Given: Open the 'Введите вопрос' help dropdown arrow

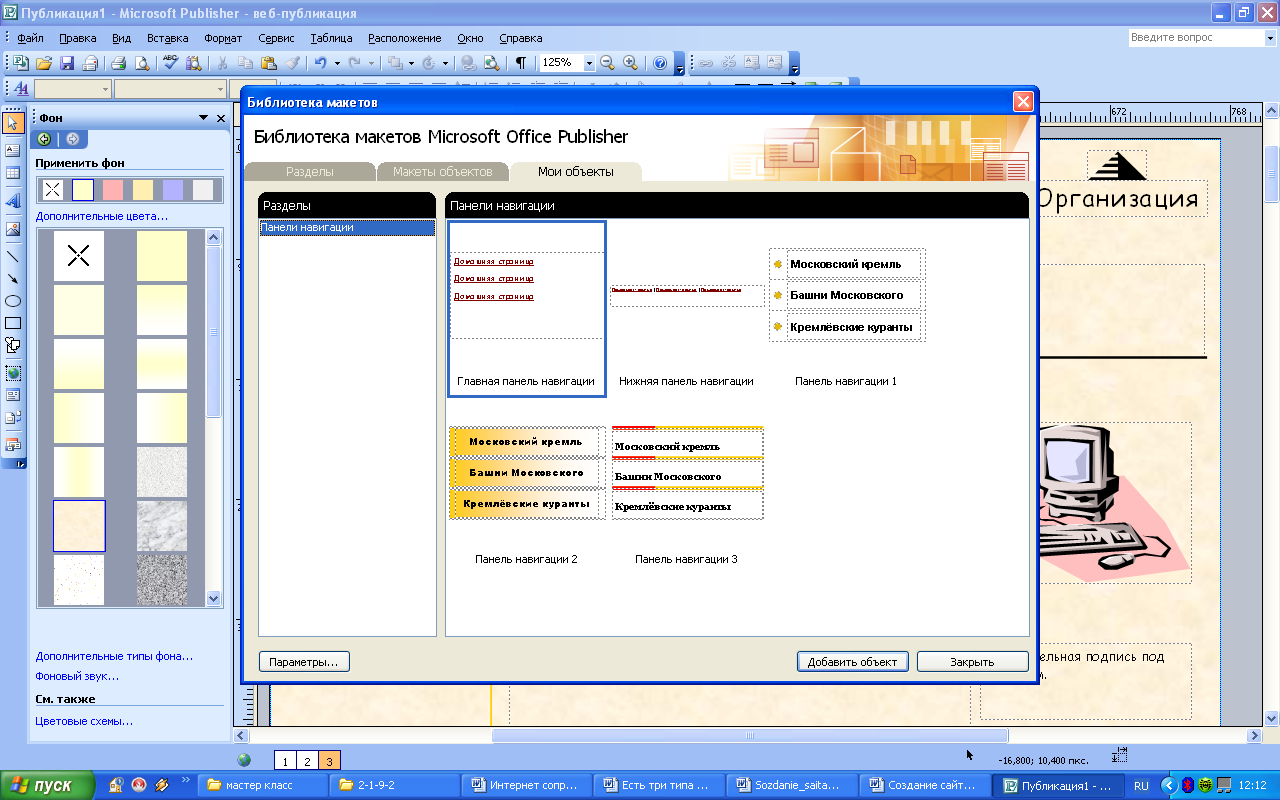Looking at the screenshot, I should 1270,37.
